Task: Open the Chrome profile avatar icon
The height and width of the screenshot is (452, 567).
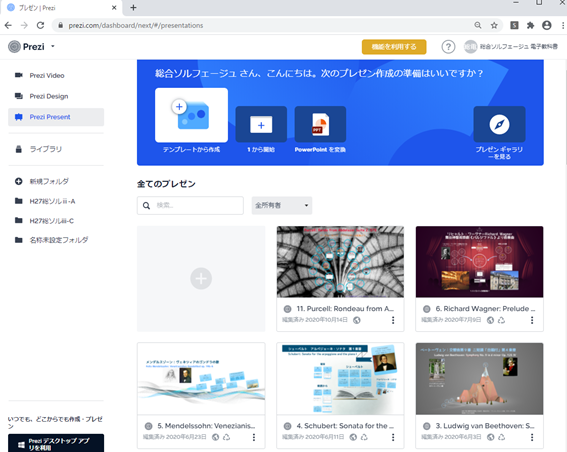Action: point(547,25)
